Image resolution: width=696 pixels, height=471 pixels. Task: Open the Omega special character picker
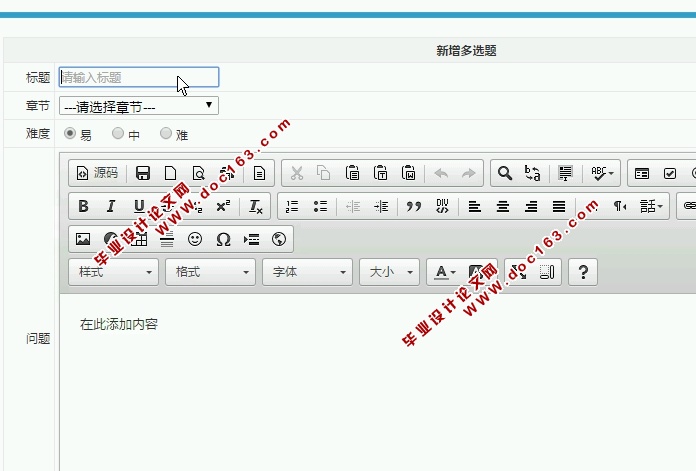coord(223,240)
